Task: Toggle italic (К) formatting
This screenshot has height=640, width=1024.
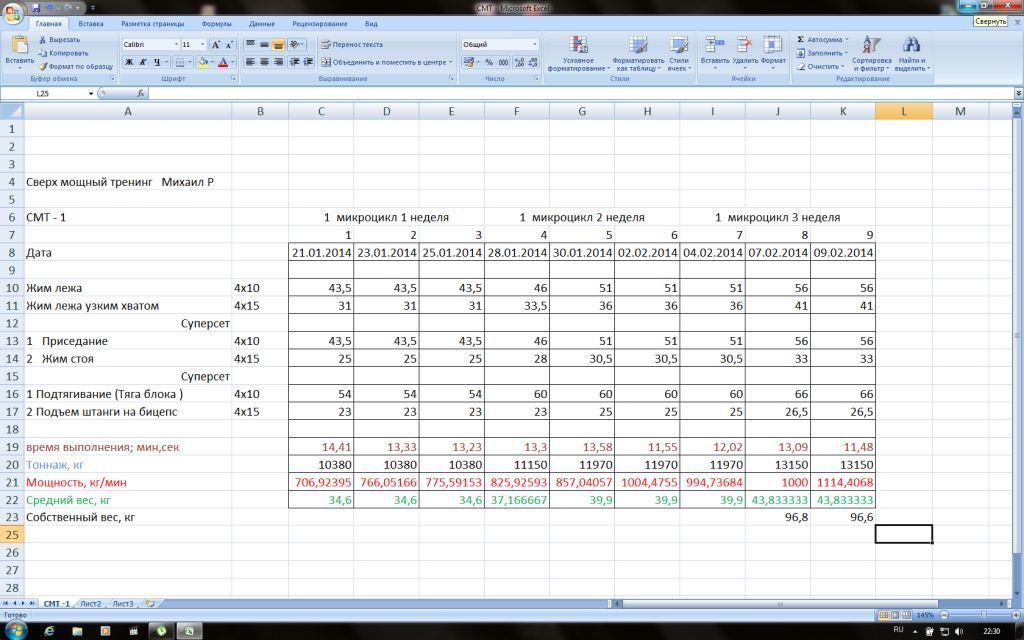Action: pos(143,62)
